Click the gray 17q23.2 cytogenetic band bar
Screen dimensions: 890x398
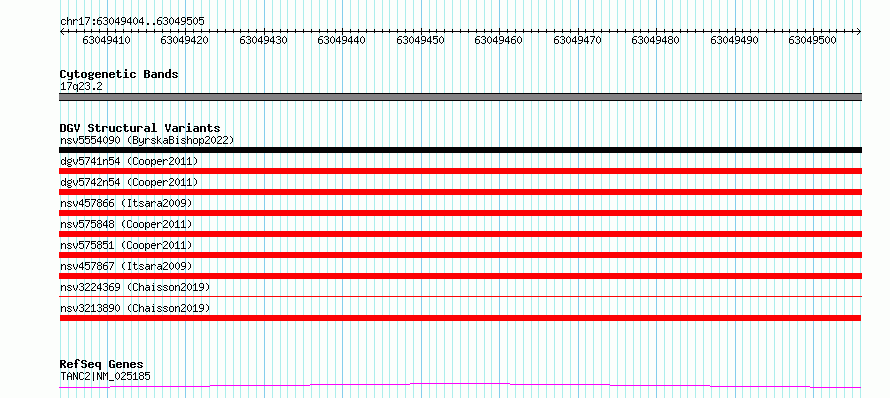pyautogui.click(x=460, y=97)
